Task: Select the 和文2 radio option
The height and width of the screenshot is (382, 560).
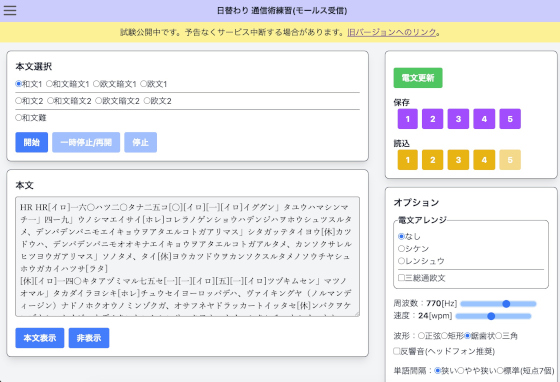Action: (x=18, y=101)
